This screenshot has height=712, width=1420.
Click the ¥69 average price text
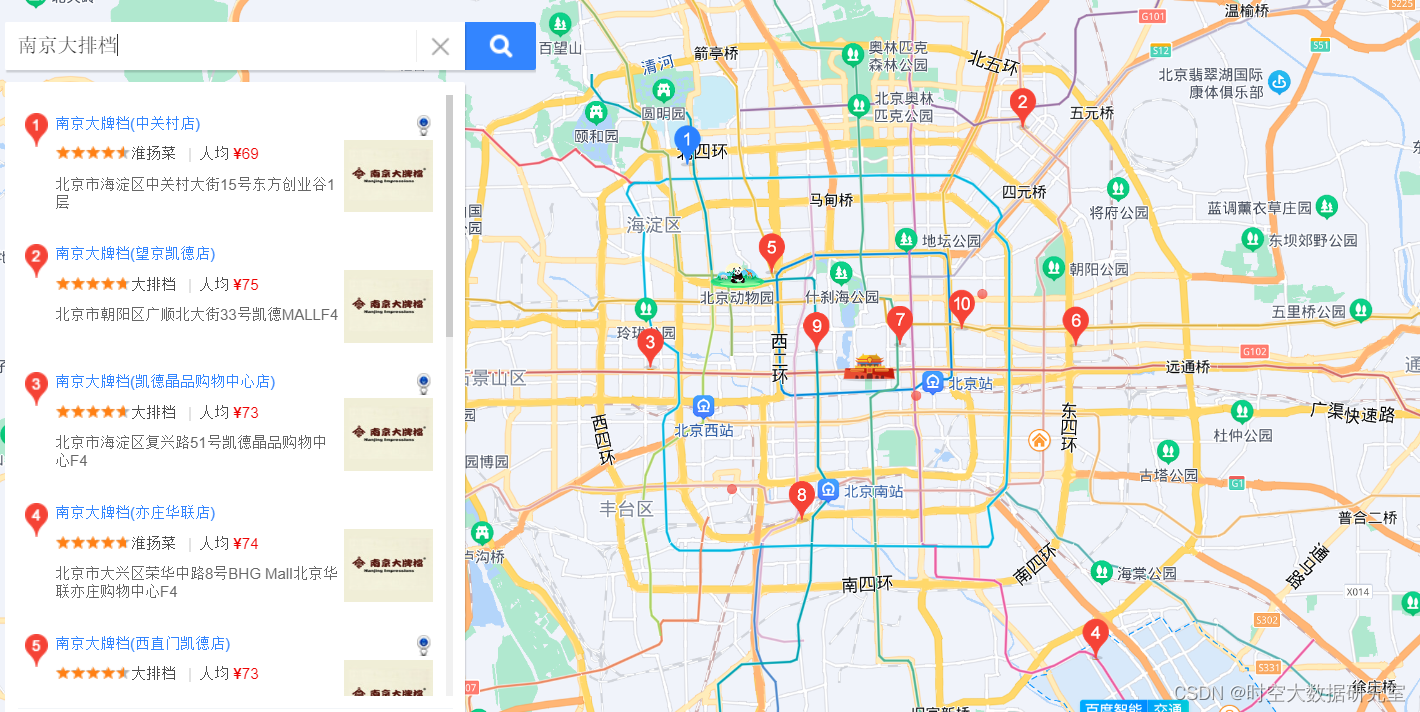[x=246, y=153]
